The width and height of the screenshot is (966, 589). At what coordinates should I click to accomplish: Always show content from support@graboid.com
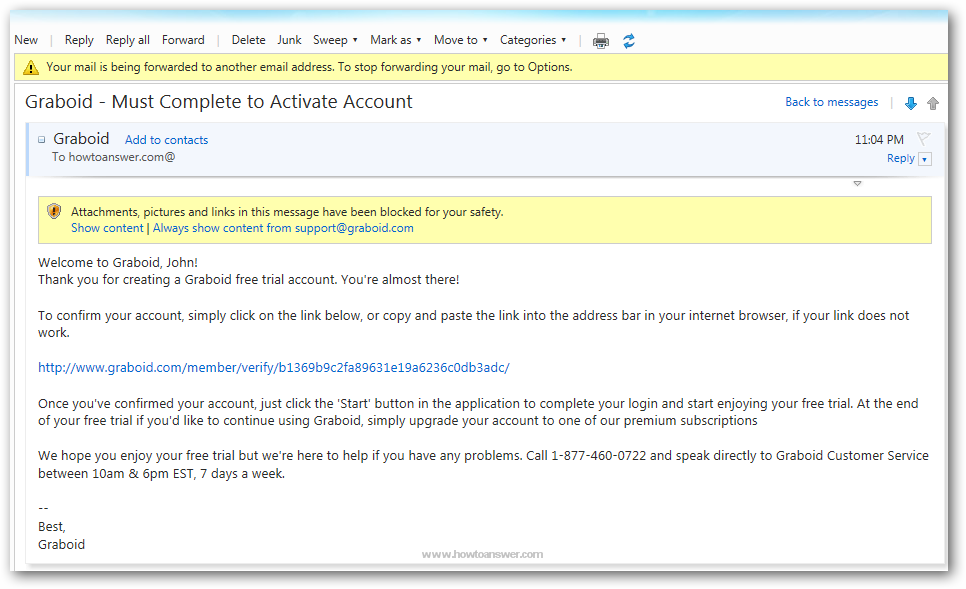click(x=283, y=228)
